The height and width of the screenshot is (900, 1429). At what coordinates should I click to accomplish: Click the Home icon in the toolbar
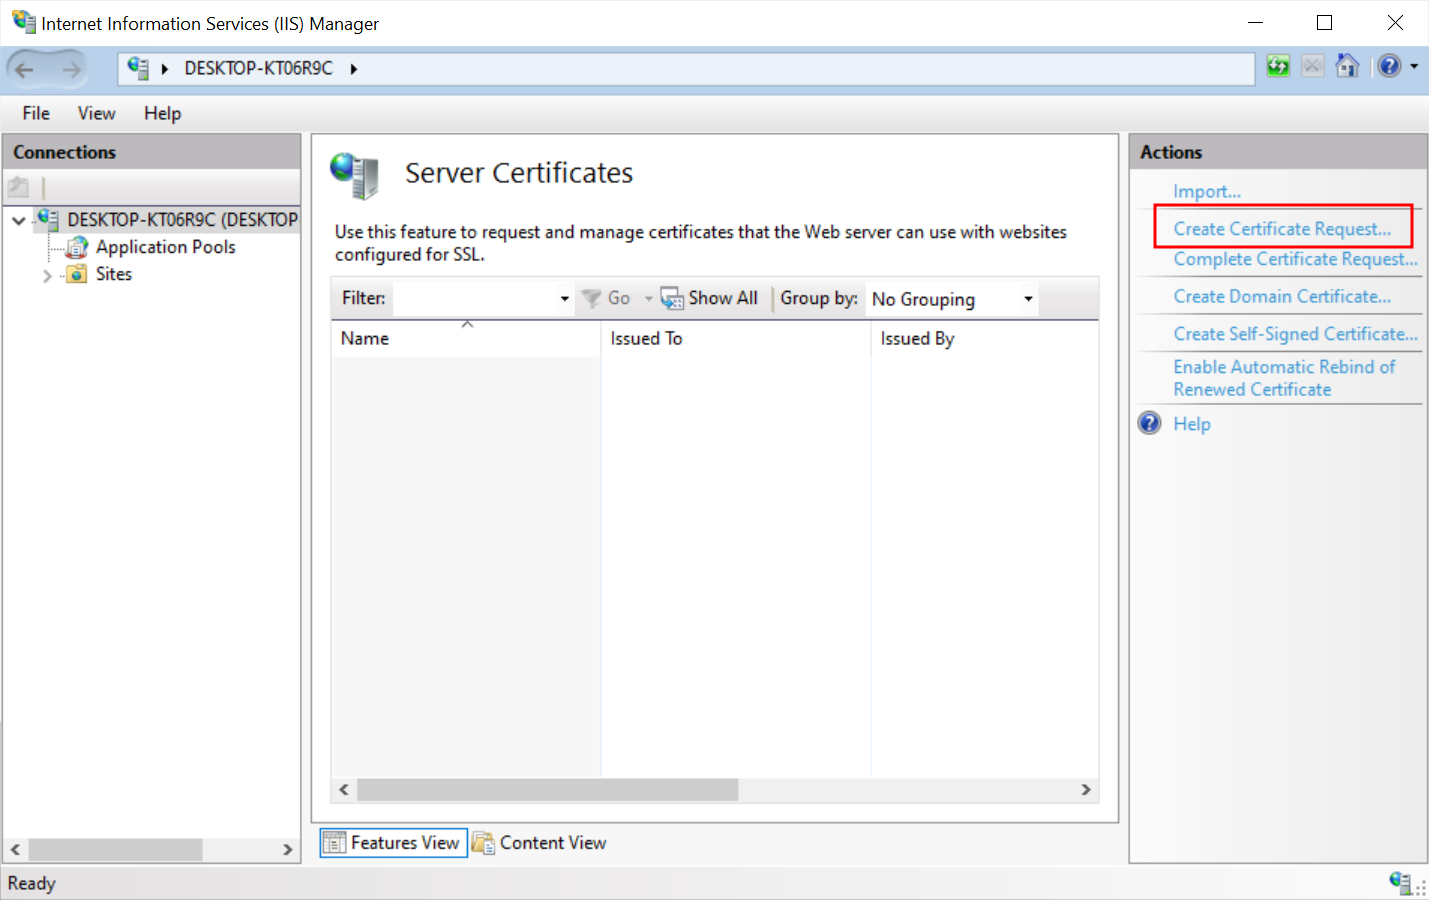click(1347, 67)
